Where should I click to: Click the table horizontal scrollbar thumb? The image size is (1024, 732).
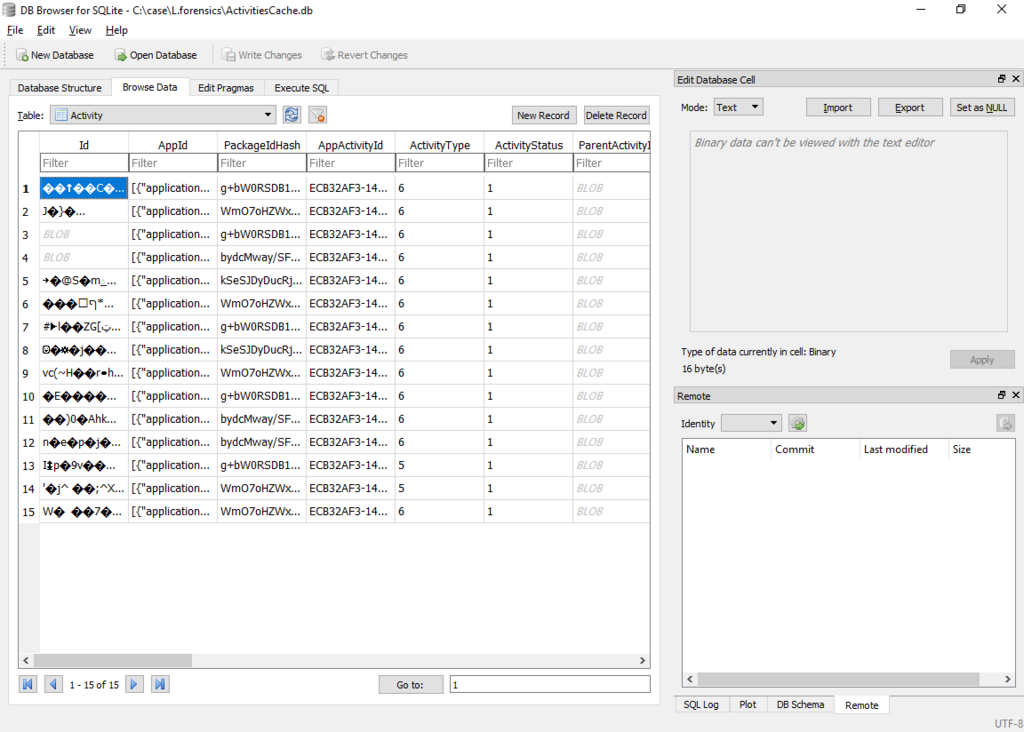coord(113,660)
